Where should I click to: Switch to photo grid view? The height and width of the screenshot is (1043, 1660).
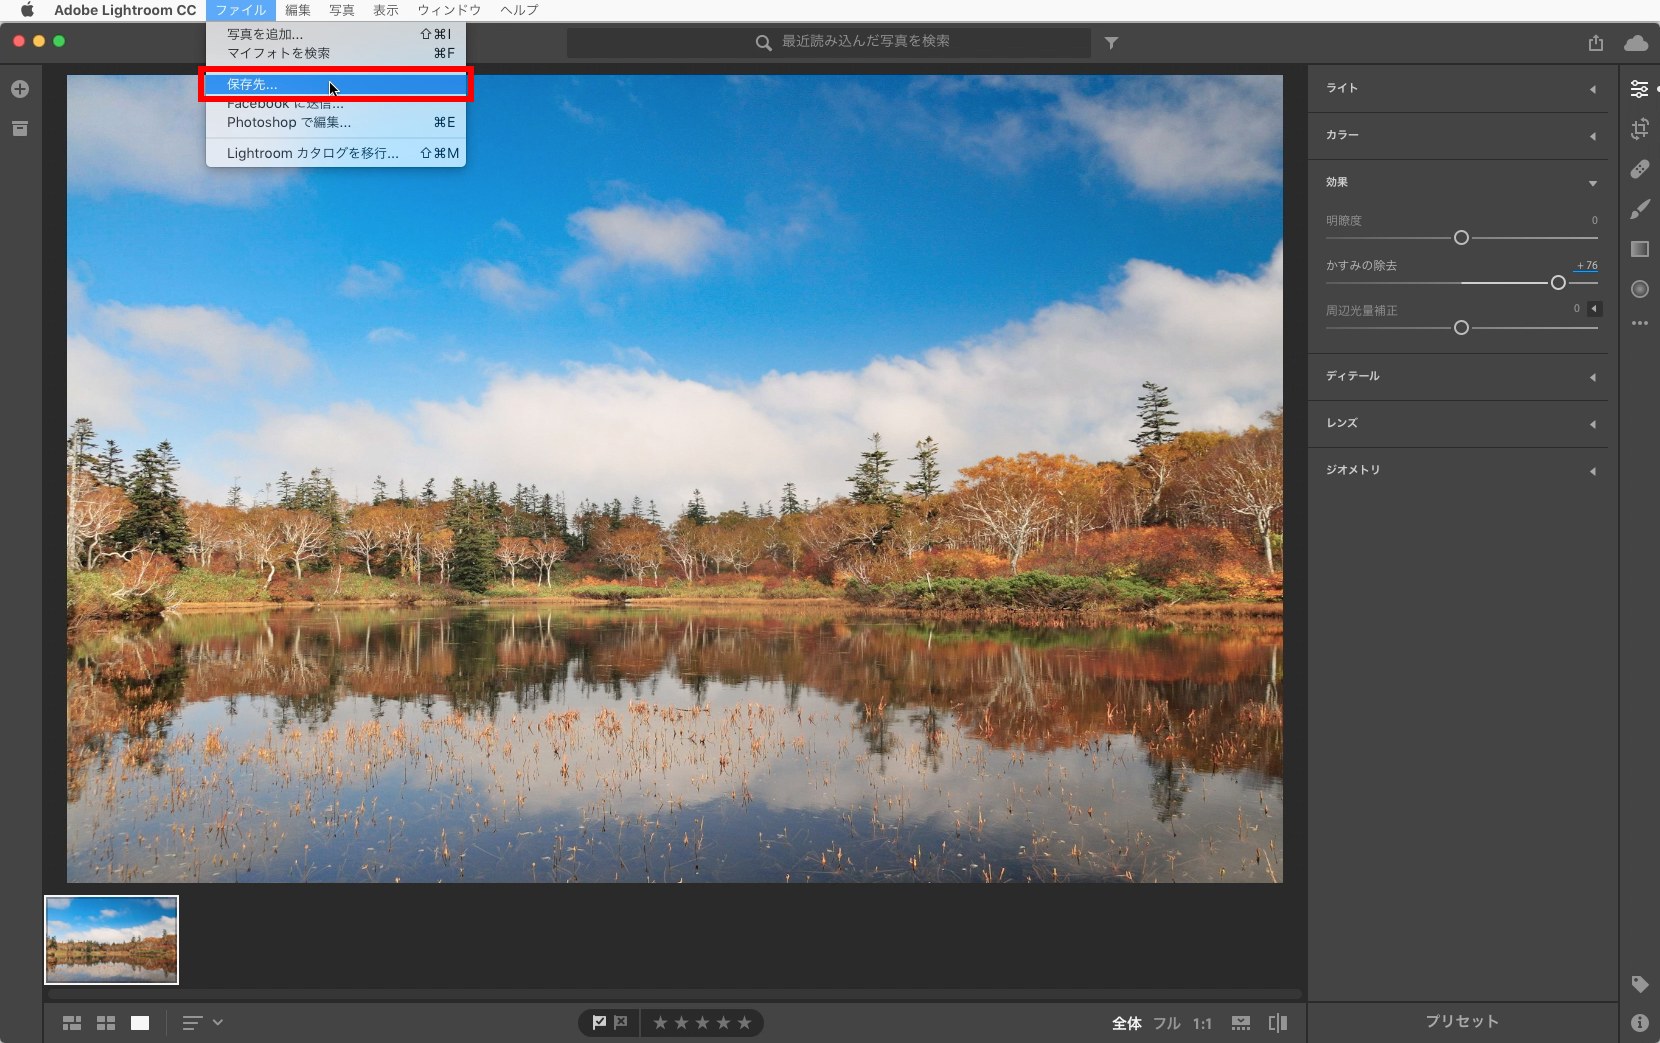click(72, 1023)
